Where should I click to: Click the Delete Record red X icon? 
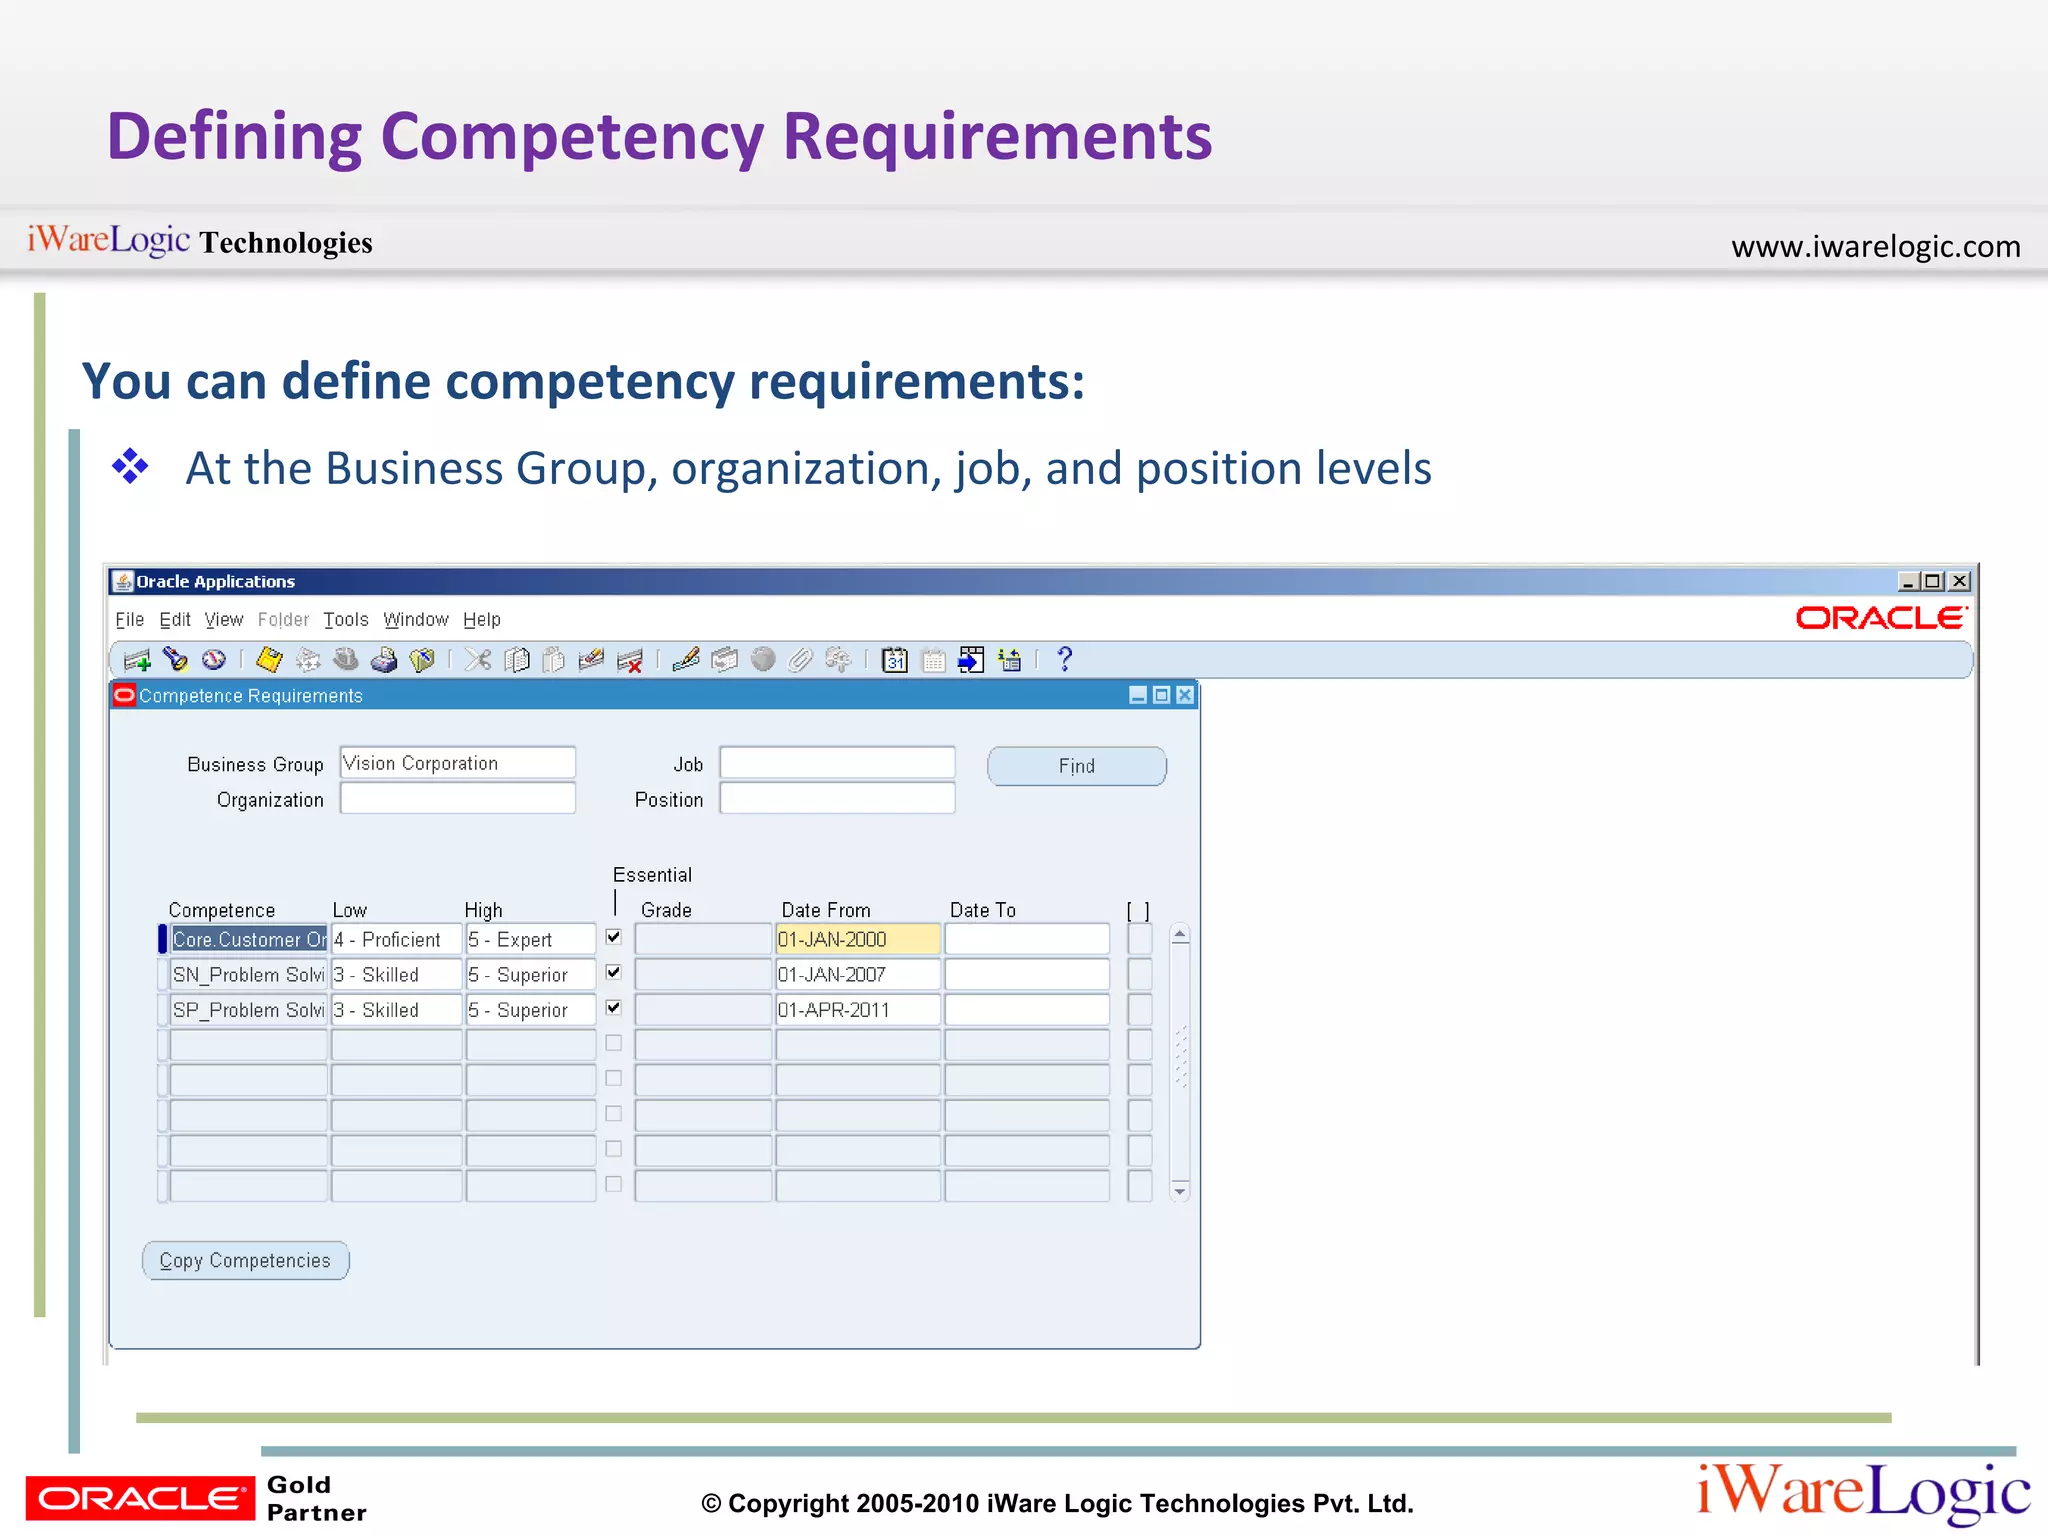[x=630, y=660]
